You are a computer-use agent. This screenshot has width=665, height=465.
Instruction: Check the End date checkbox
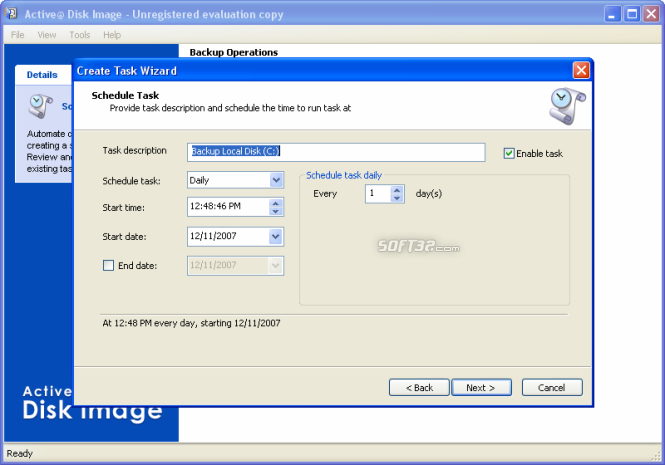click(x=109, y=266)
